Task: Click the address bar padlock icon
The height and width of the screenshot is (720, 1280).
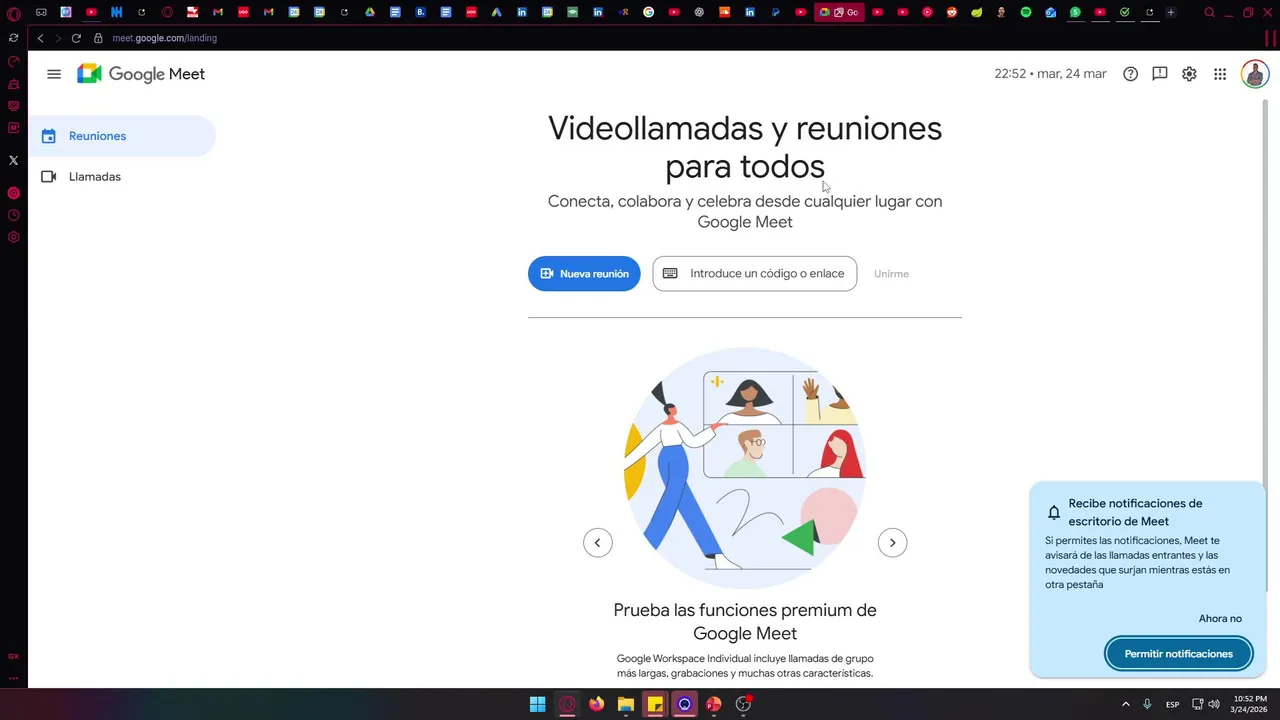Action: pos(98,38)
